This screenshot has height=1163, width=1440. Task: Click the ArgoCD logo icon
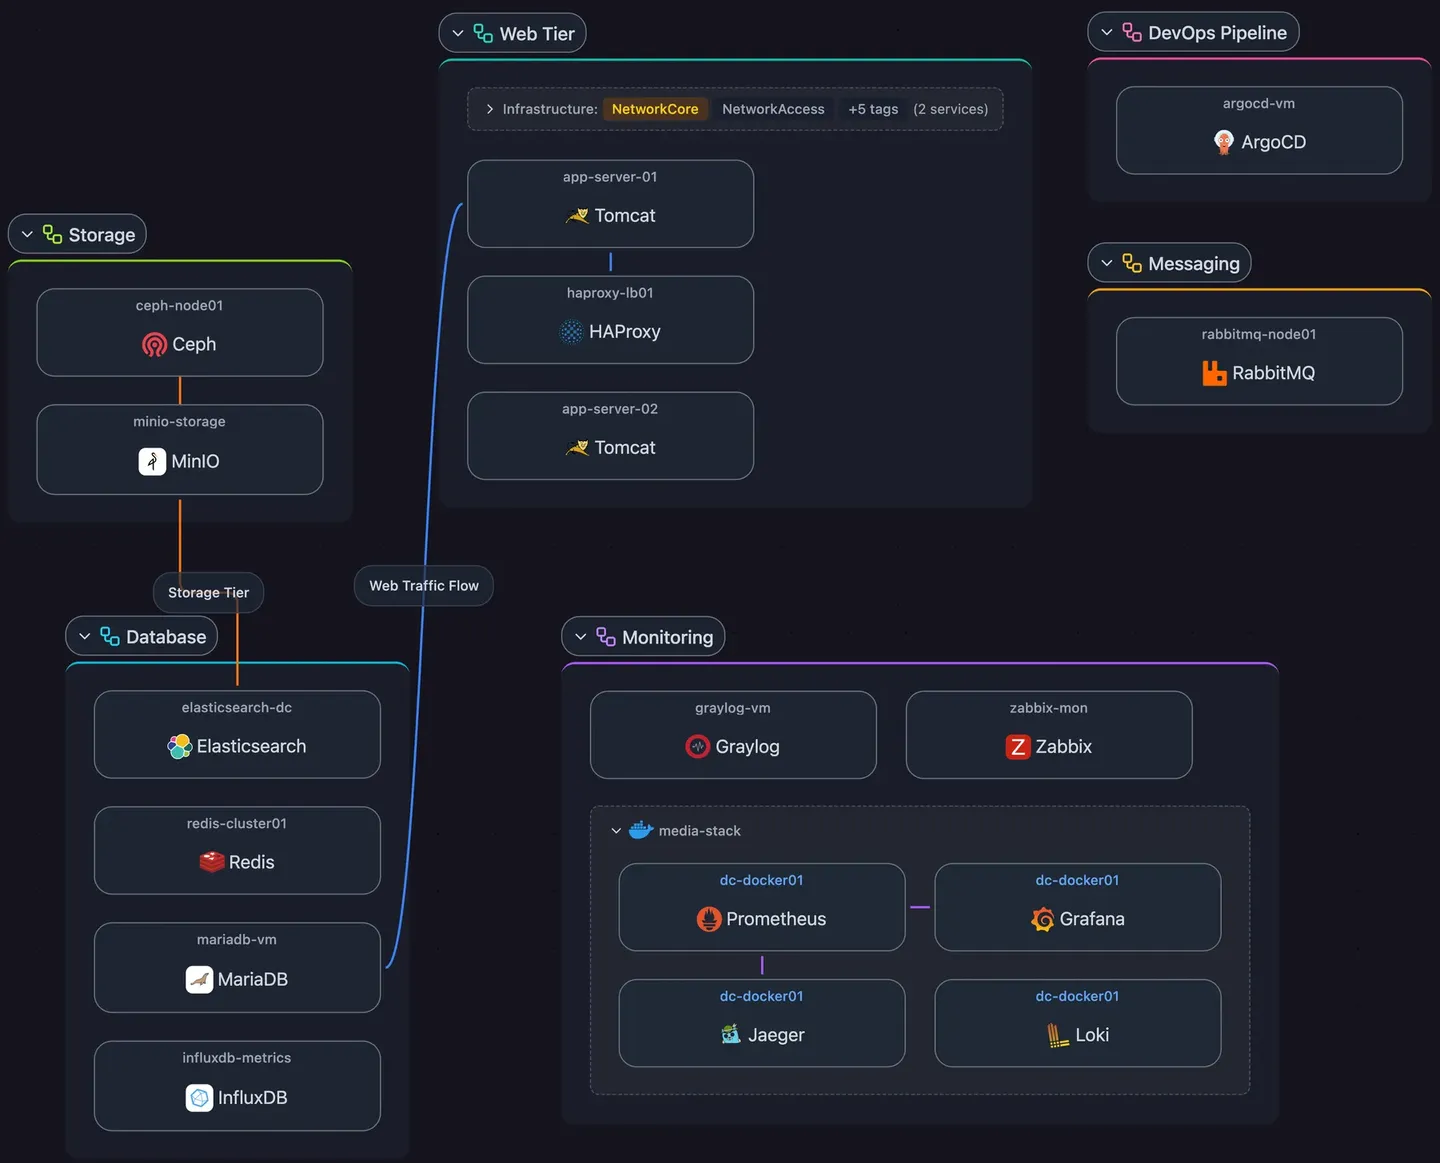click(x=1224, y=142)
